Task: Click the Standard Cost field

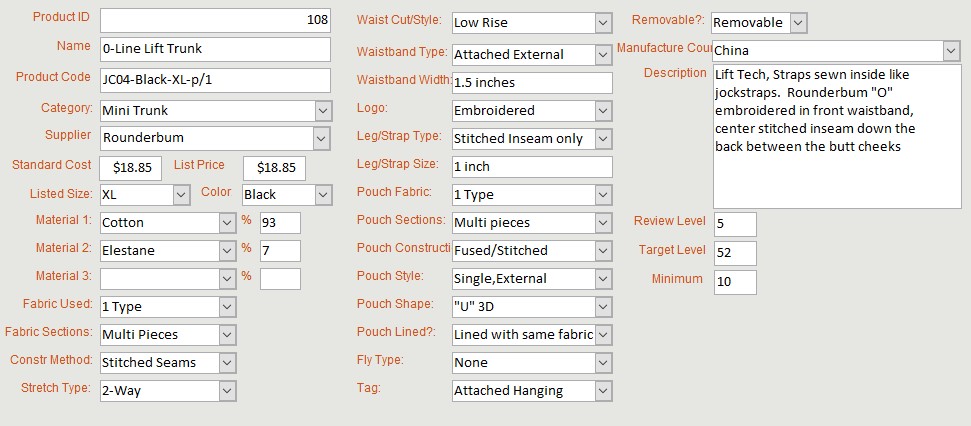Action: (x=130, y=169)
